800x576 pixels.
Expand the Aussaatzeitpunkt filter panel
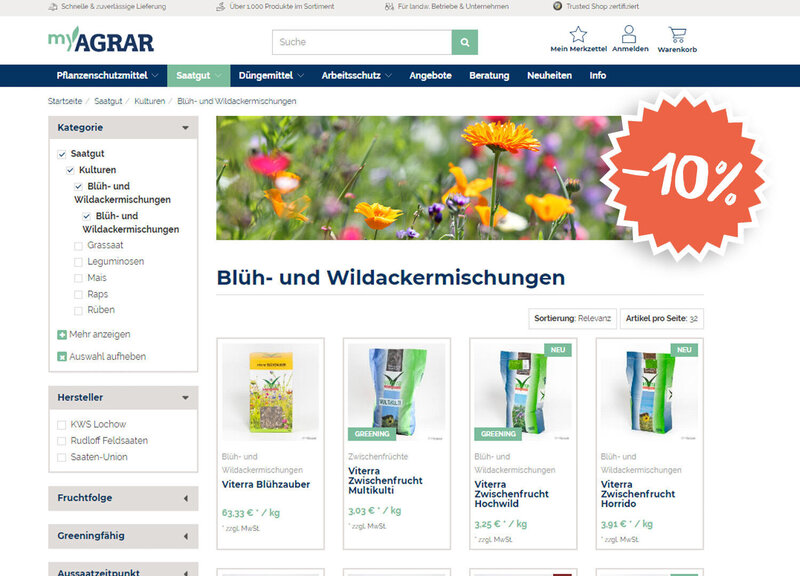tap(123, 571)
